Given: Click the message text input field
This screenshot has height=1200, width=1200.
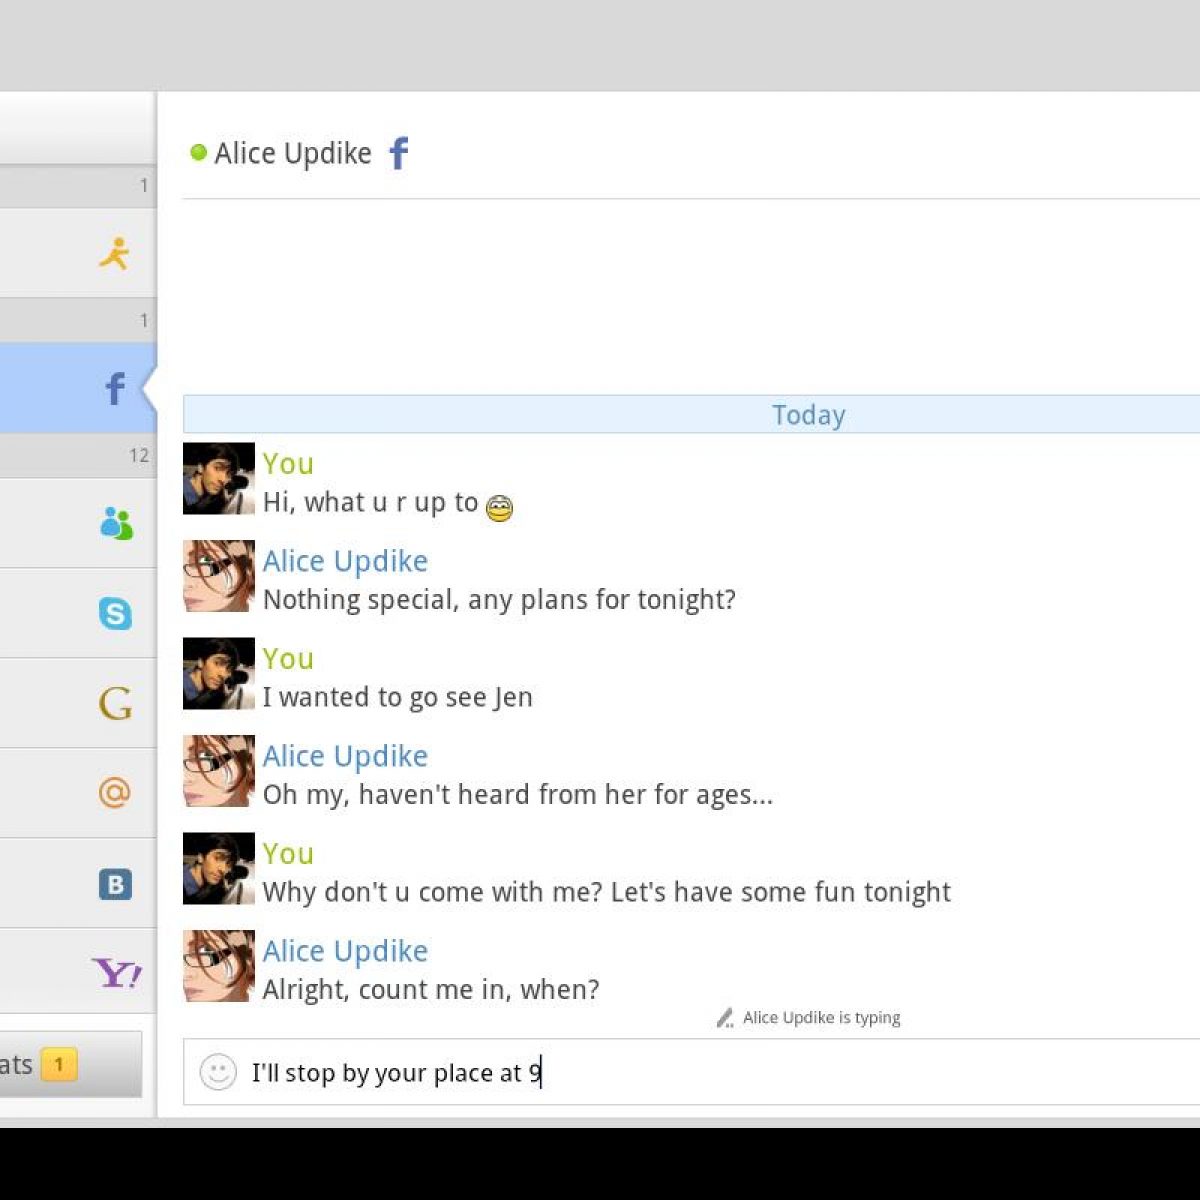Looking at the screenshot, I should click(x=700, y=1072).
